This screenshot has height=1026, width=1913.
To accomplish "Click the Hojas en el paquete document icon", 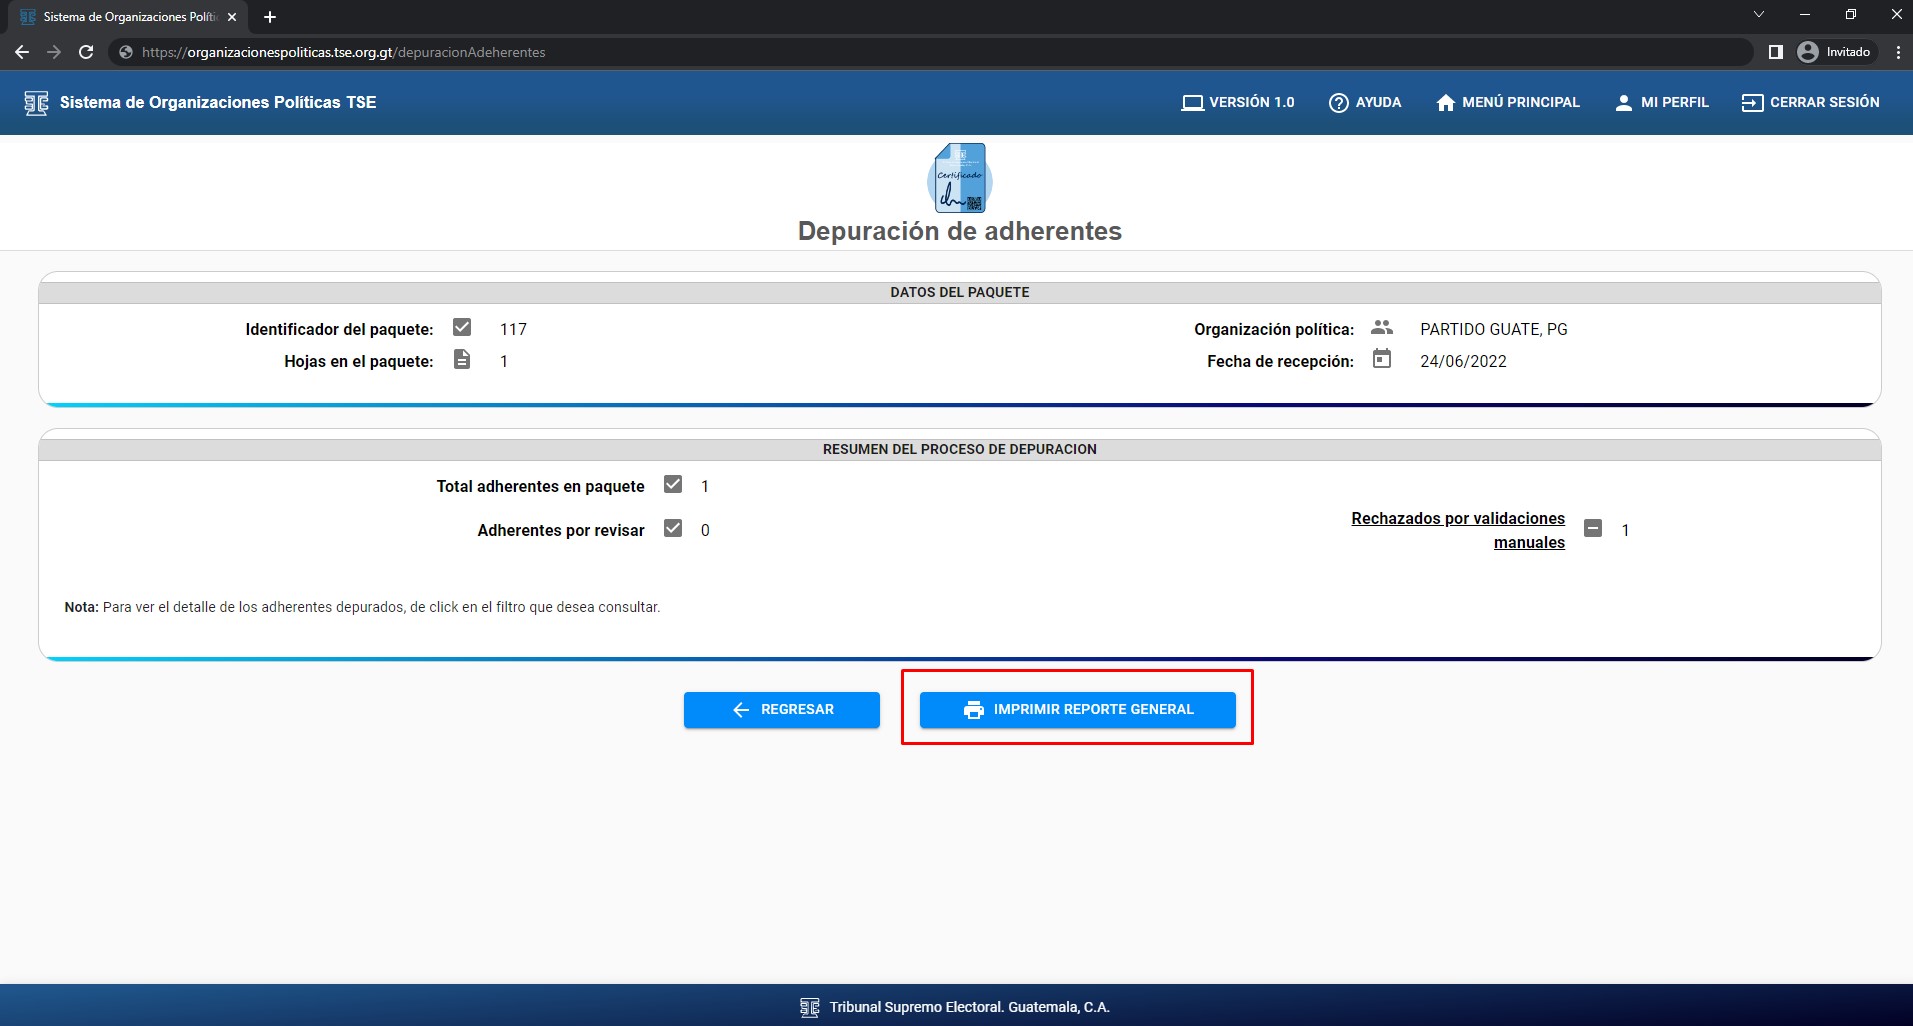I will [x=462, y=360].
